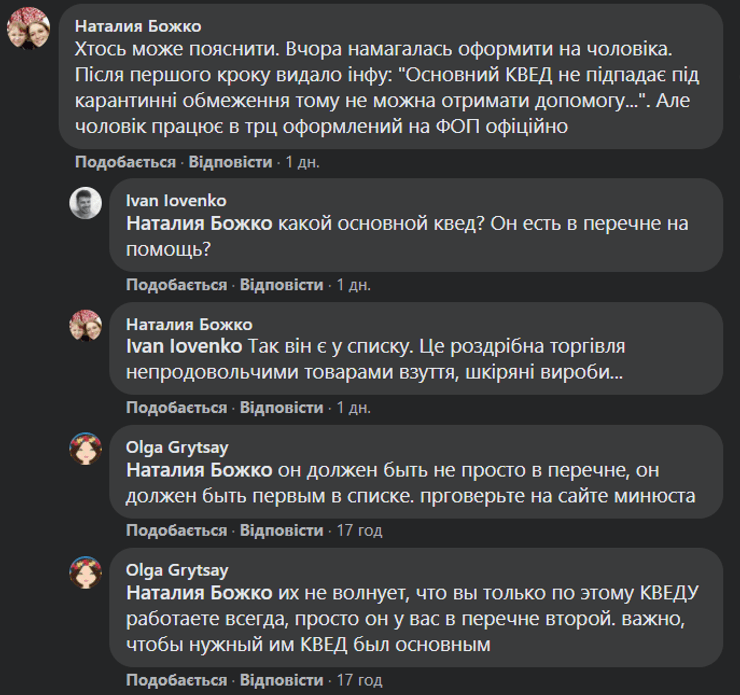Open Ivan Iovenko's name link above his comment

point(176,201)
